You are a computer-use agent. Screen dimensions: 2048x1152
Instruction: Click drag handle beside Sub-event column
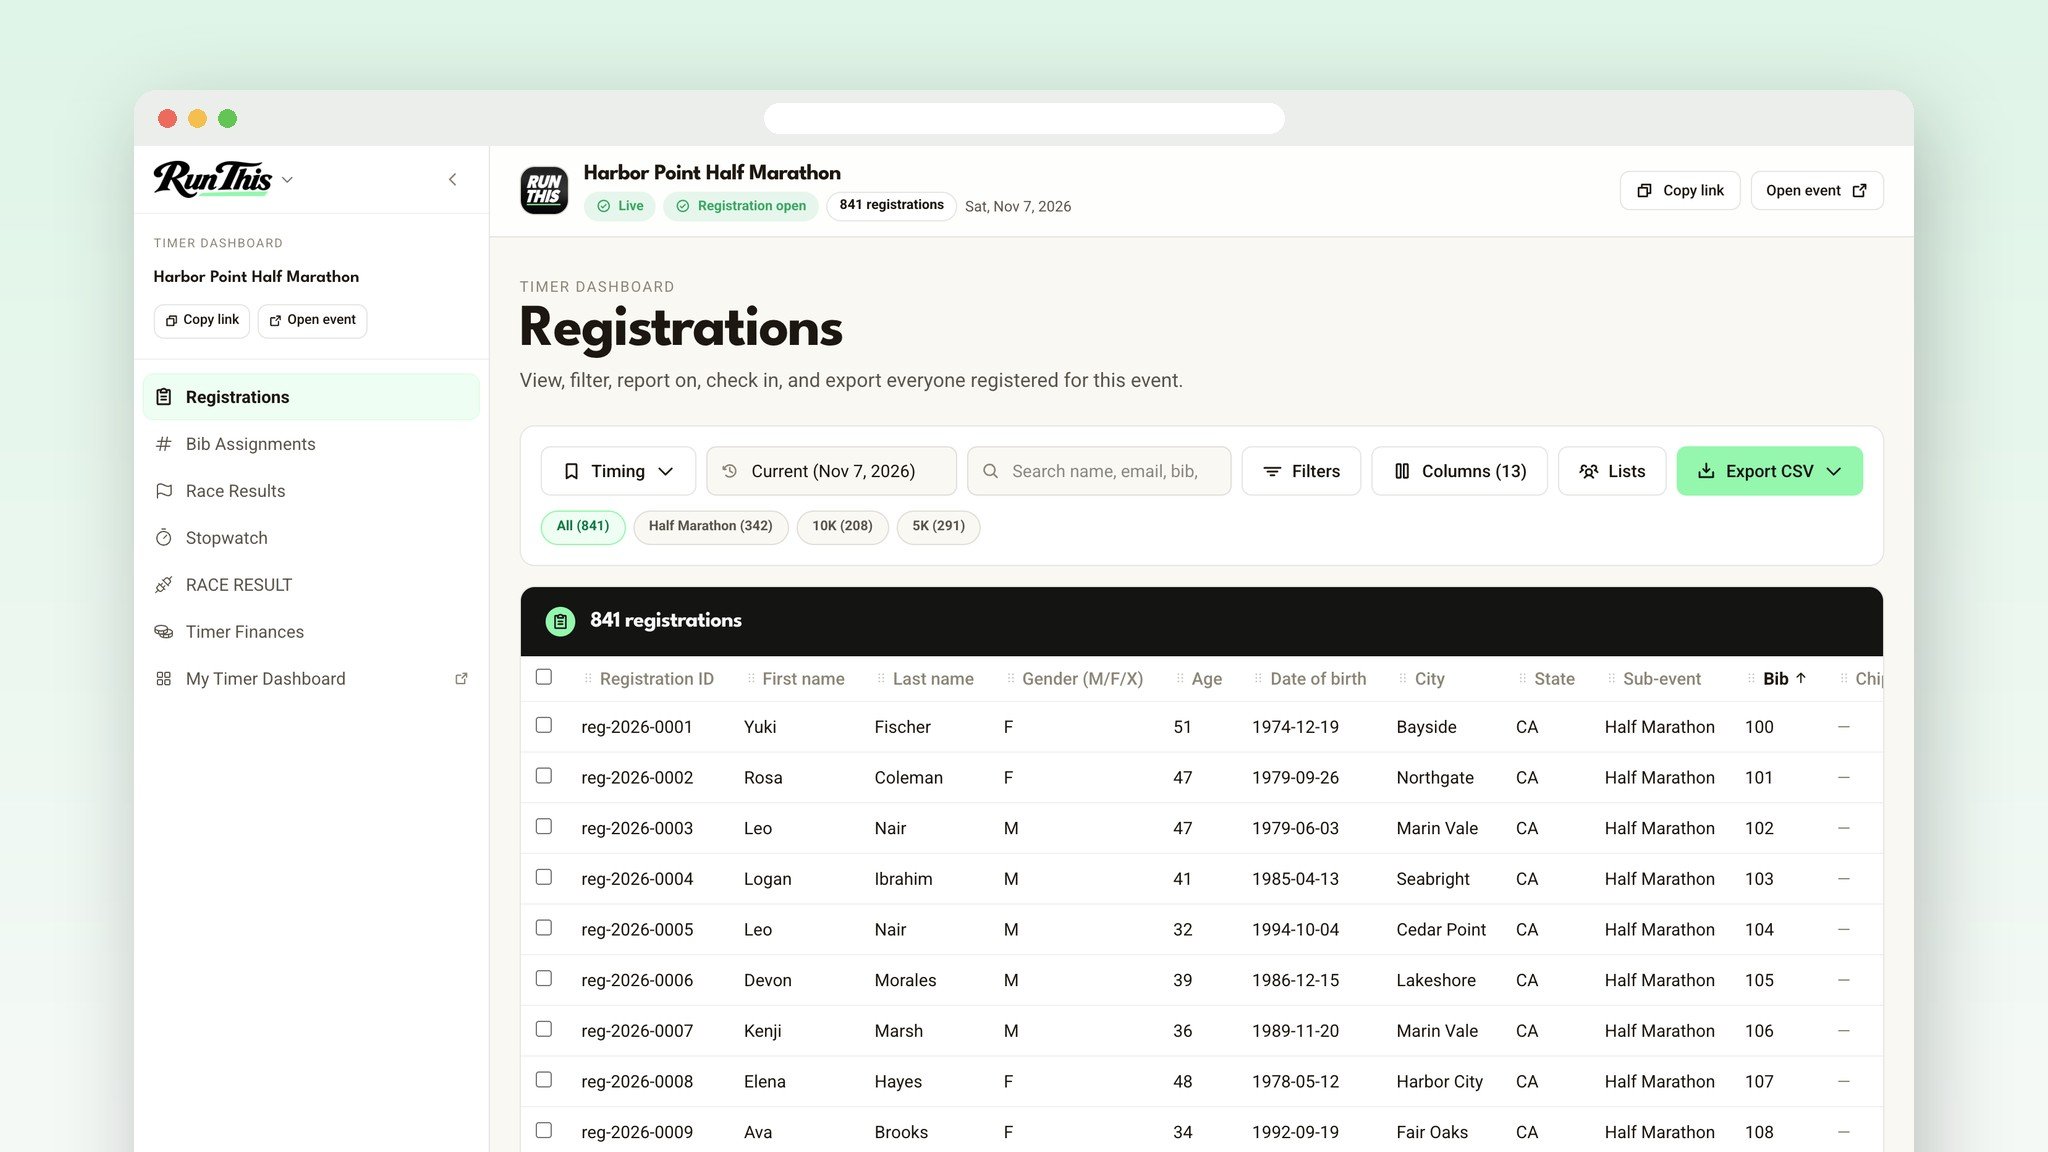(x=1612, y=679)
